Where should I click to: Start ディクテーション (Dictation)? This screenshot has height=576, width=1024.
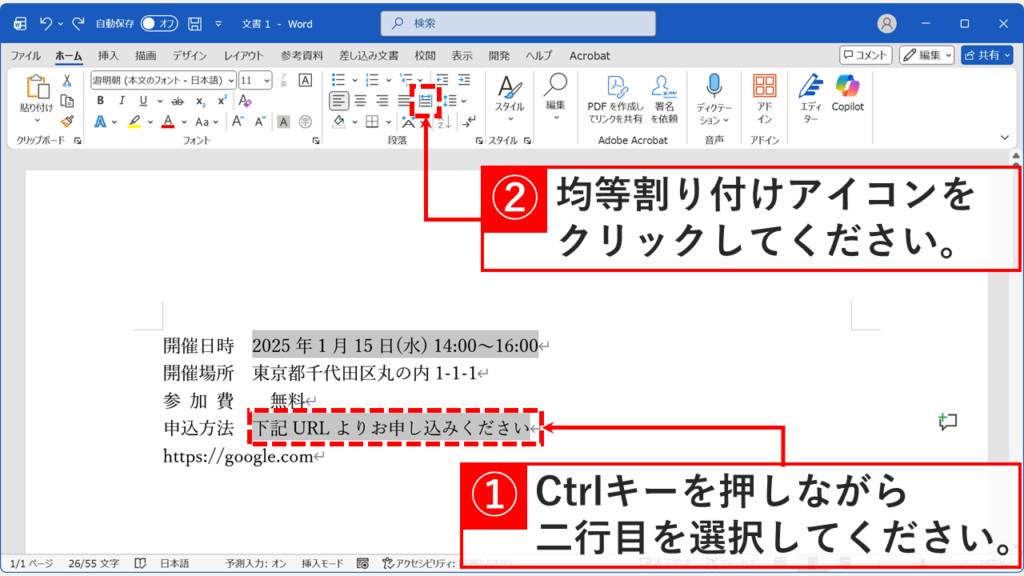tap(713, 95)
